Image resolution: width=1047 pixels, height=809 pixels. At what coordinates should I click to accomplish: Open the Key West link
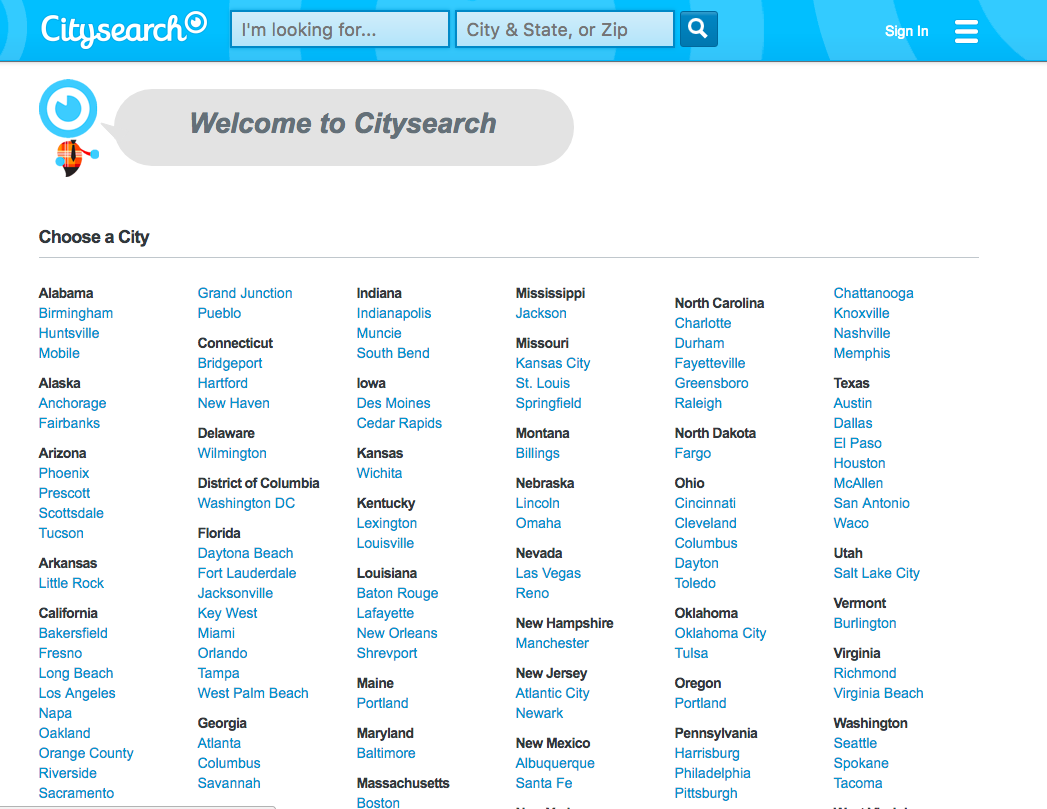(227, 613)
